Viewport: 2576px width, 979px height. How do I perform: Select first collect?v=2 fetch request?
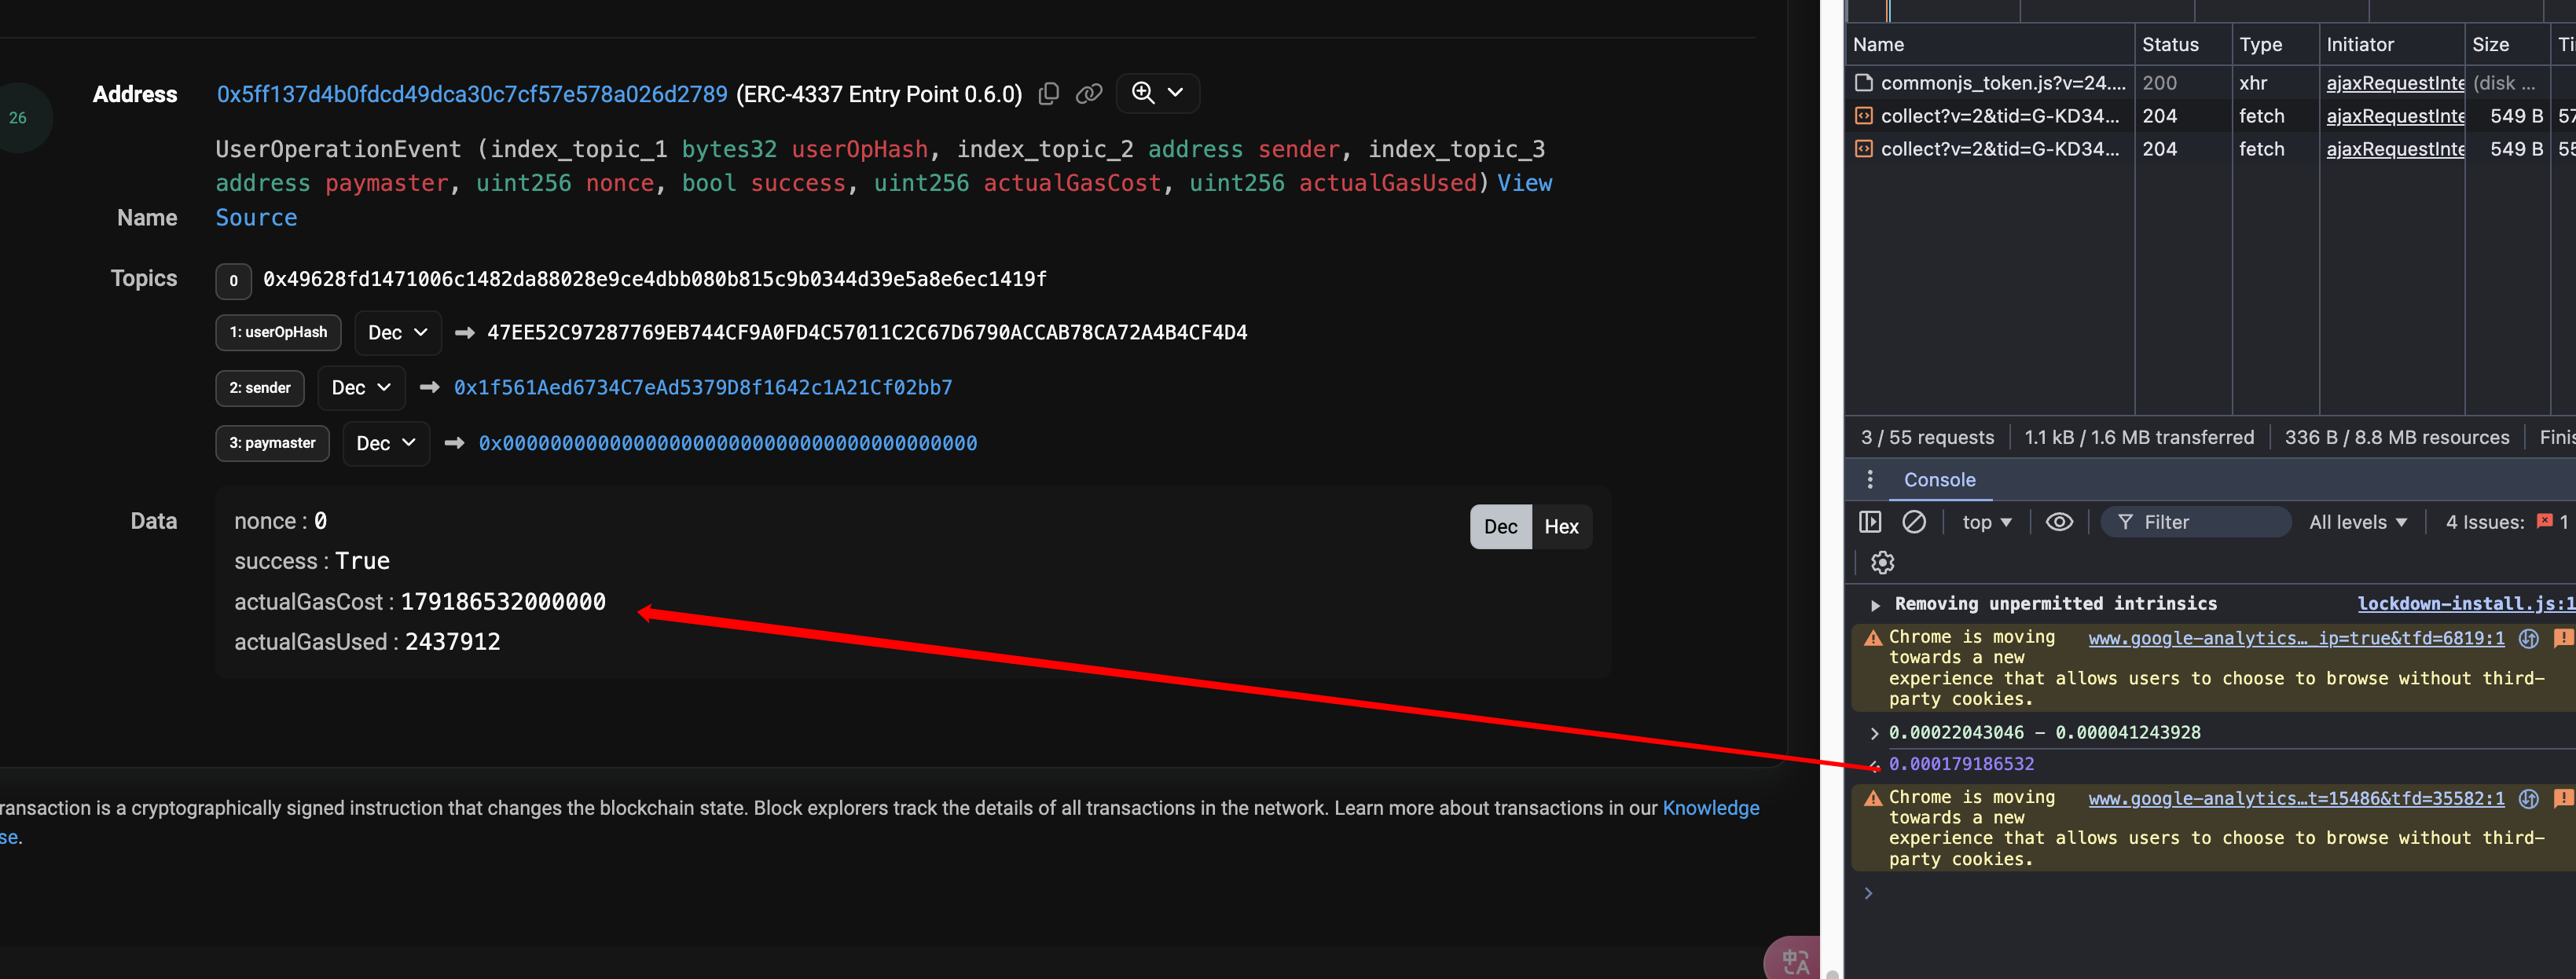(1999, 116)
